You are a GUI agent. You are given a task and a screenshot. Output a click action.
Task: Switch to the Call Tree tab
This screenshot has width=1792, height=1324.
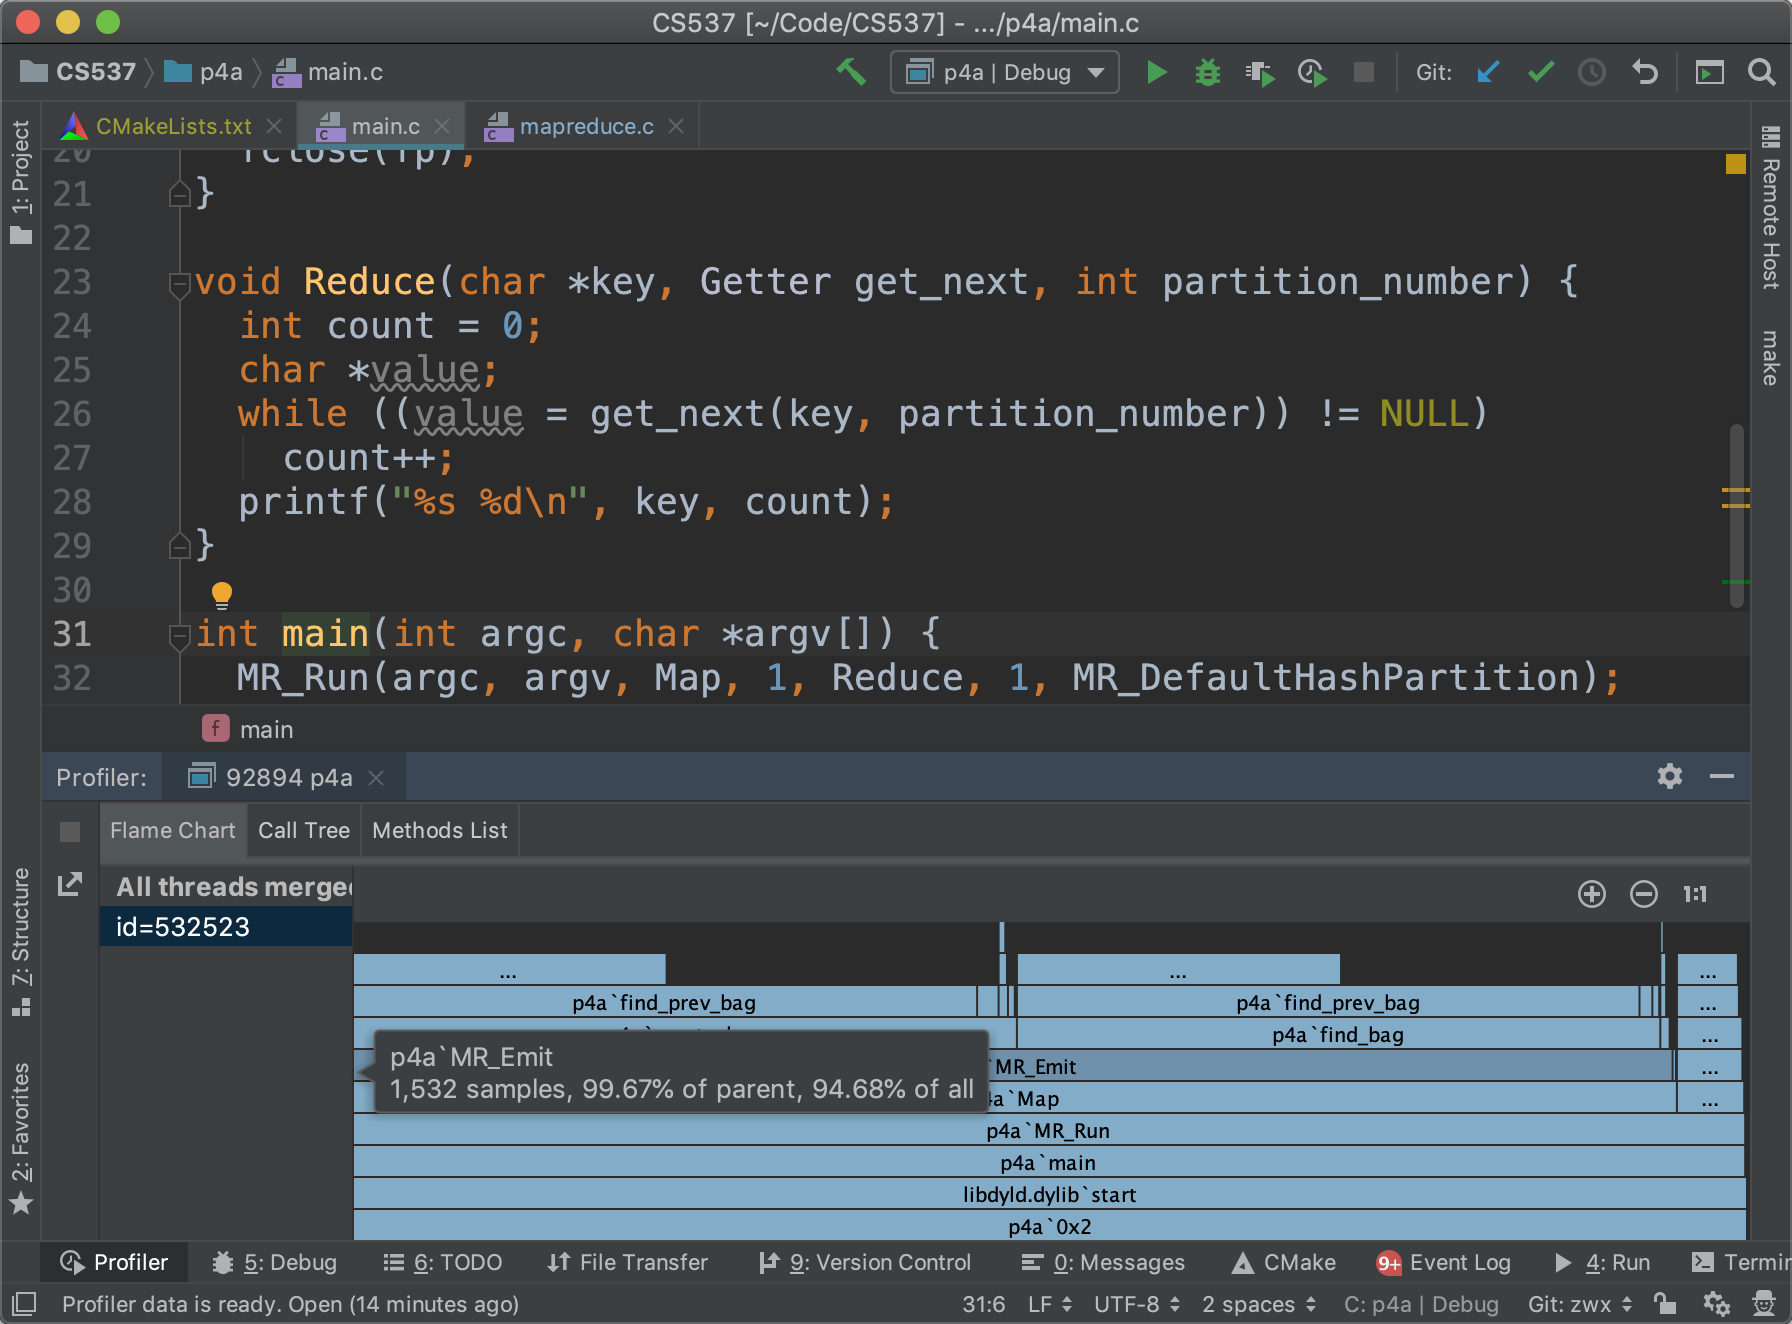tap(304, 830)
